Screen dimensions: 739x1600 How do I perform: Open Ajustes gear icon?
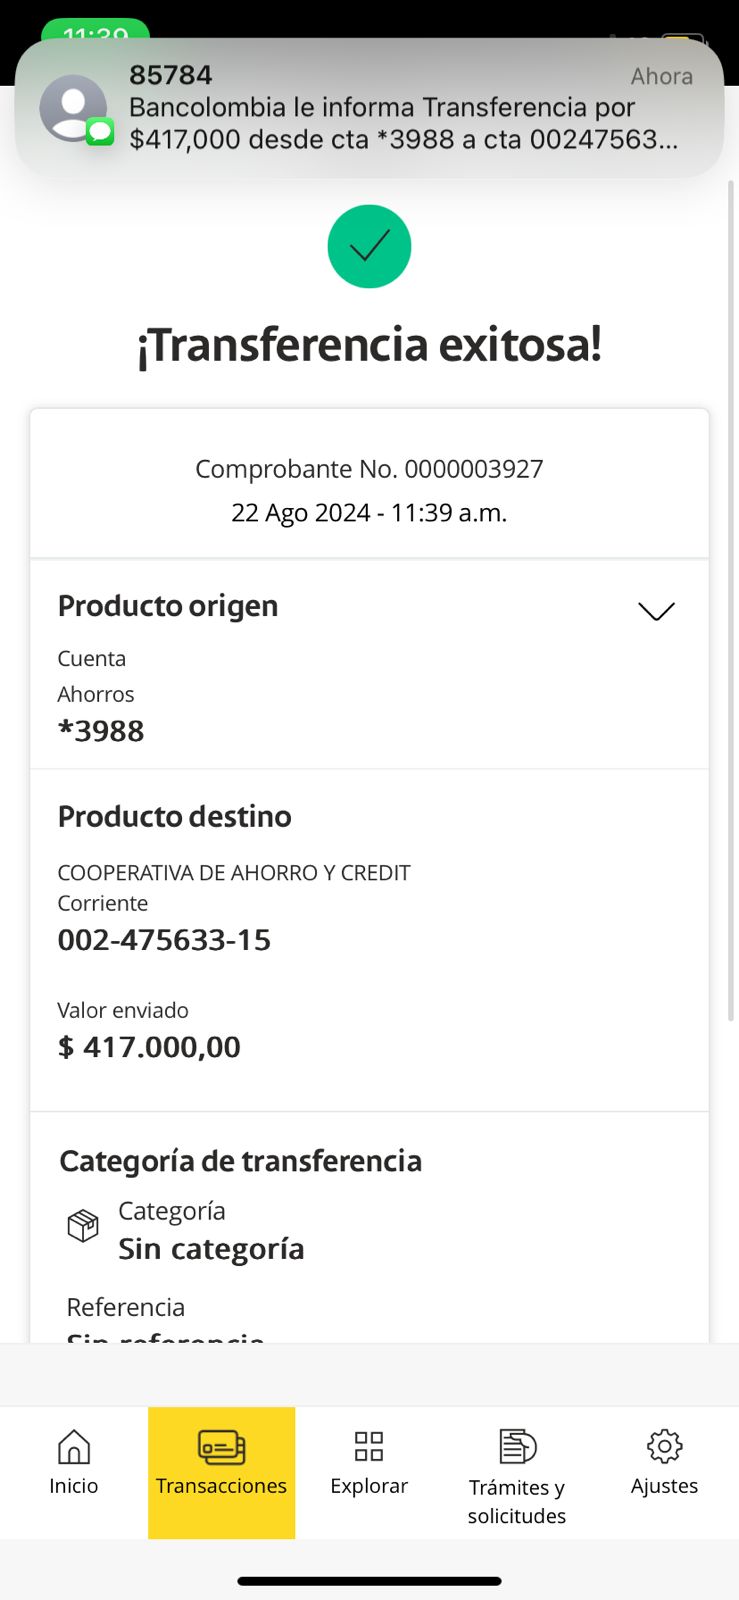point(664,1446)
